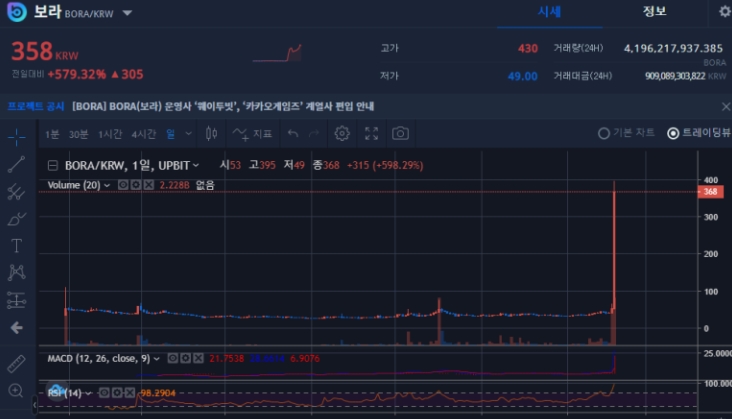
Task: Select the 기본 차트 radio button
Action: (x=604, y=133)
